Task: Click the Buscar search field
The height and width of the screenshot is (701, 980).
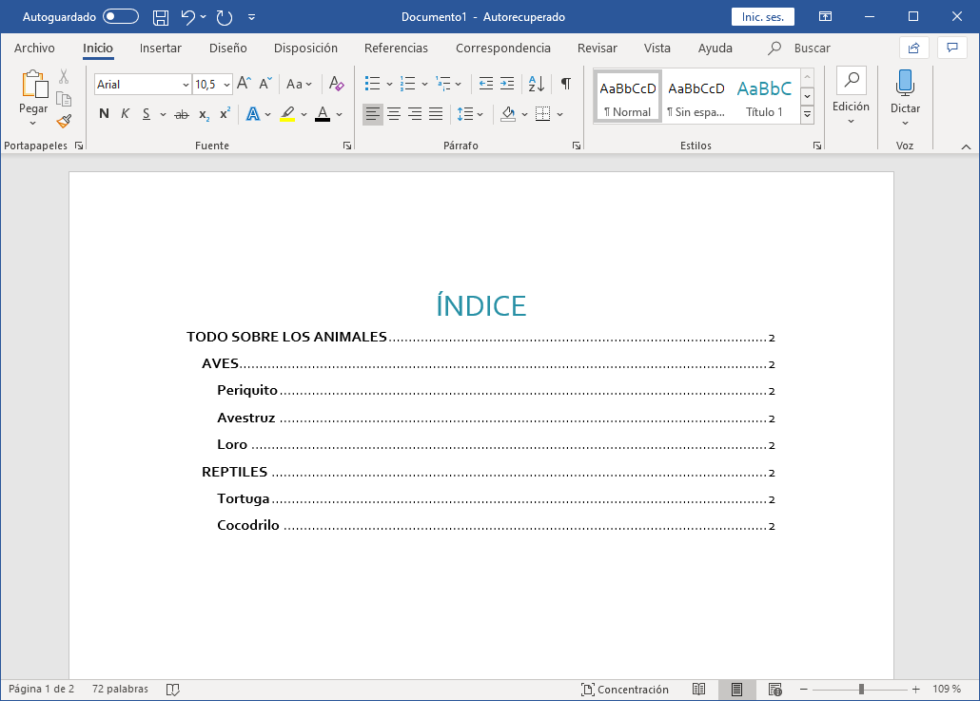Action: tap(811, 48)
